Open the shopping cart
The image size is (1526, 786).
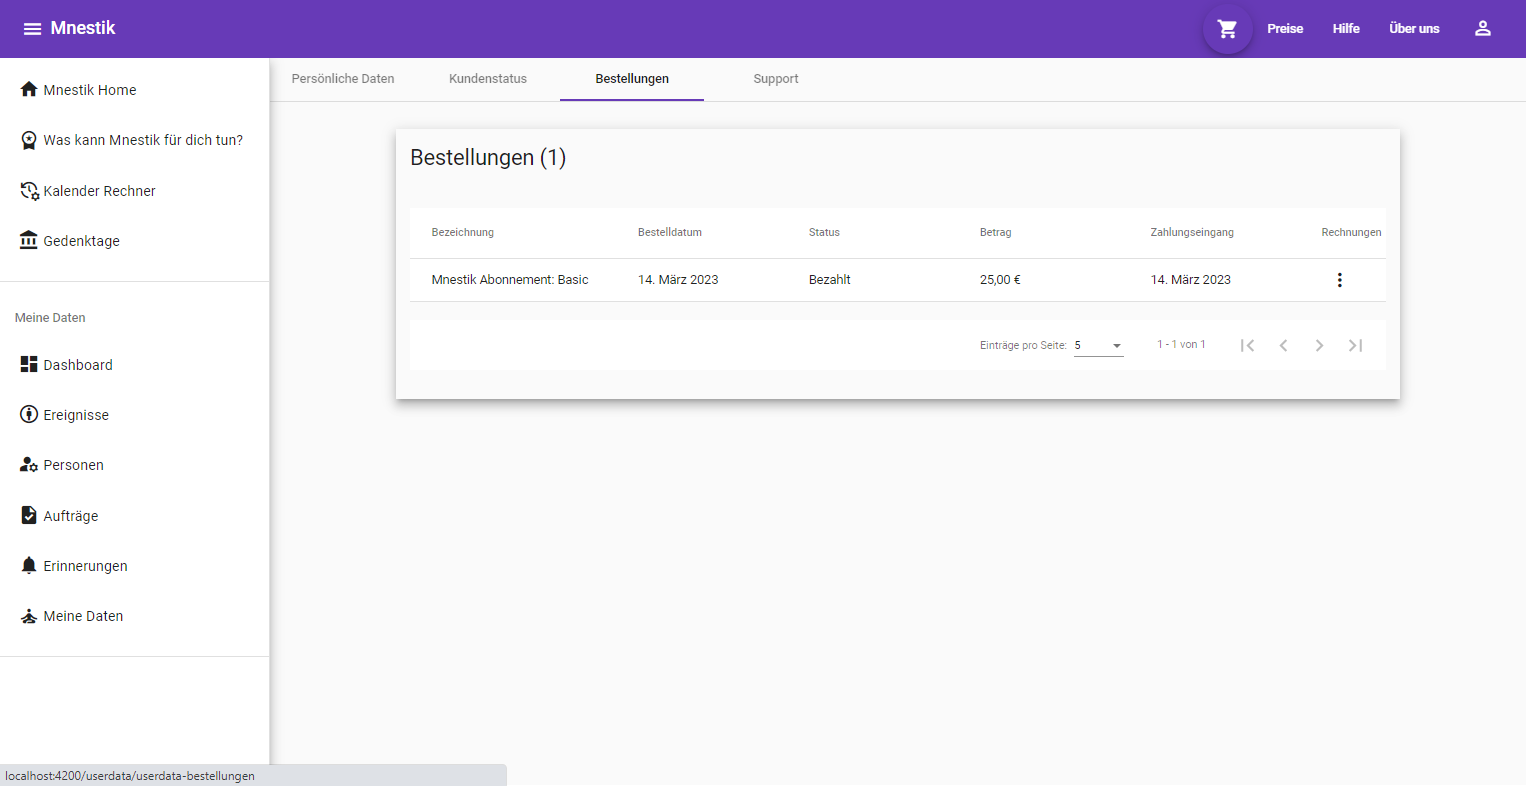coord(1227,29)
